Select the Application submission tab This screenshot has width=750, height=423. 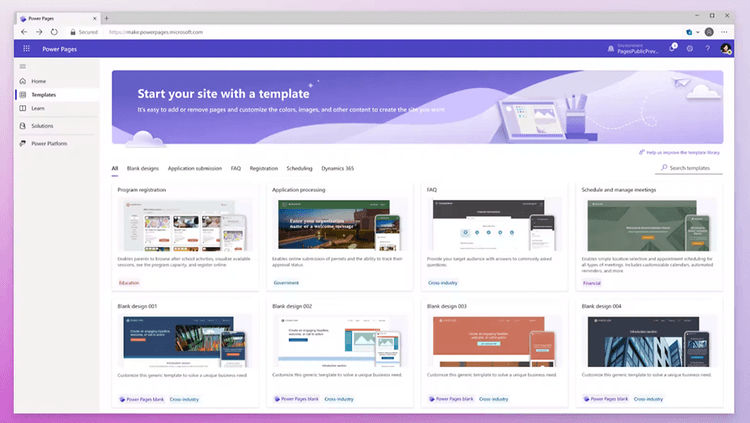[195, 168]
